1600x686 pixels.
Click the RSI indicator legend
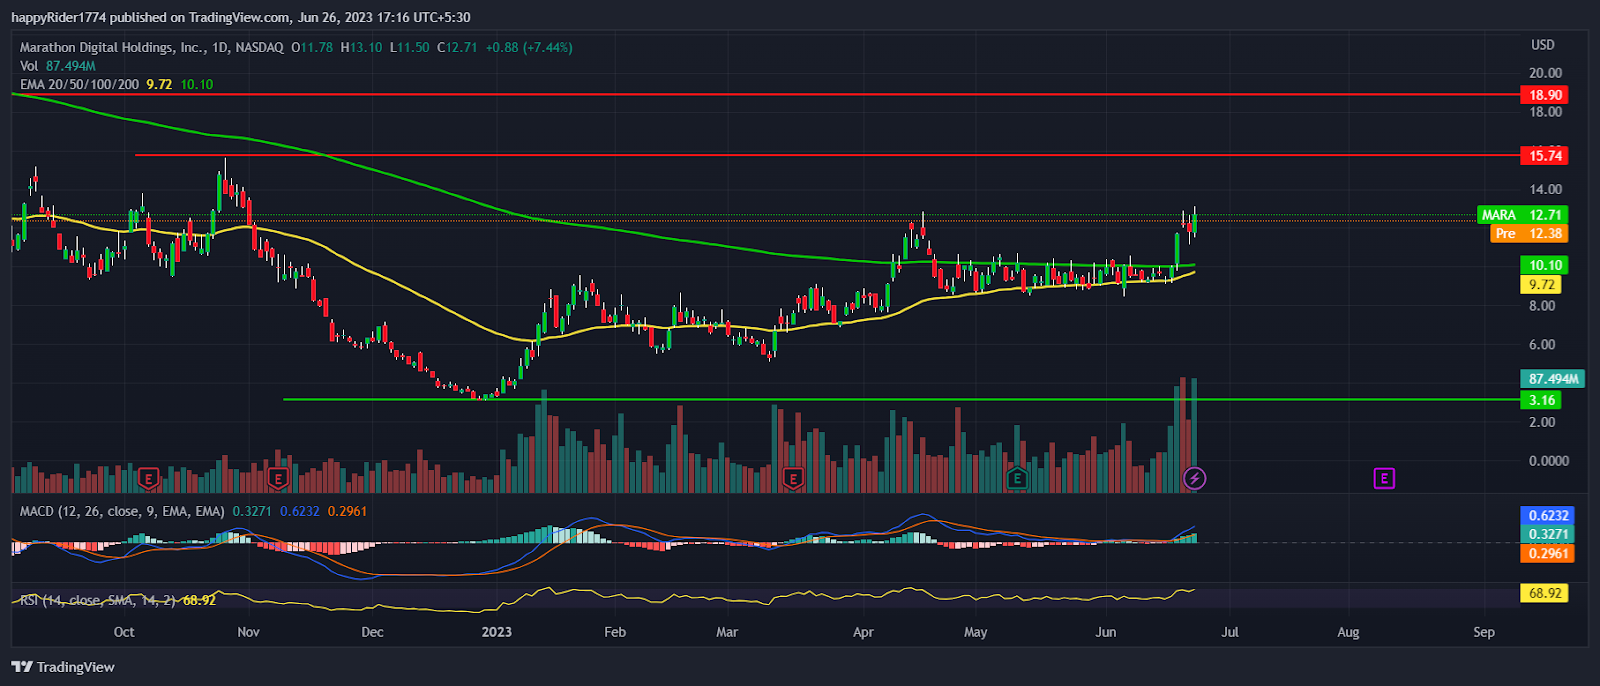point(98,600)
